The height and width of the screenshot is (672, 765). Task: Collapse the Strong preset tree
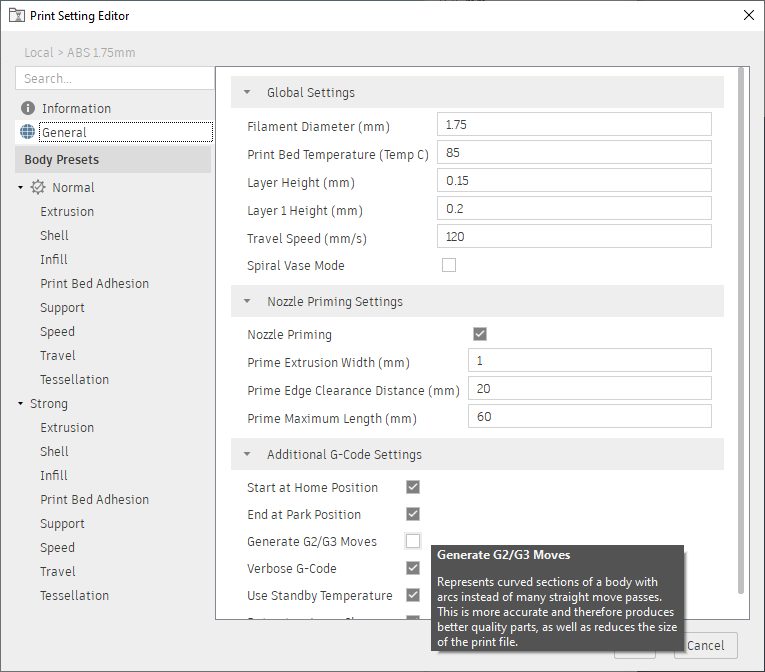20,404
